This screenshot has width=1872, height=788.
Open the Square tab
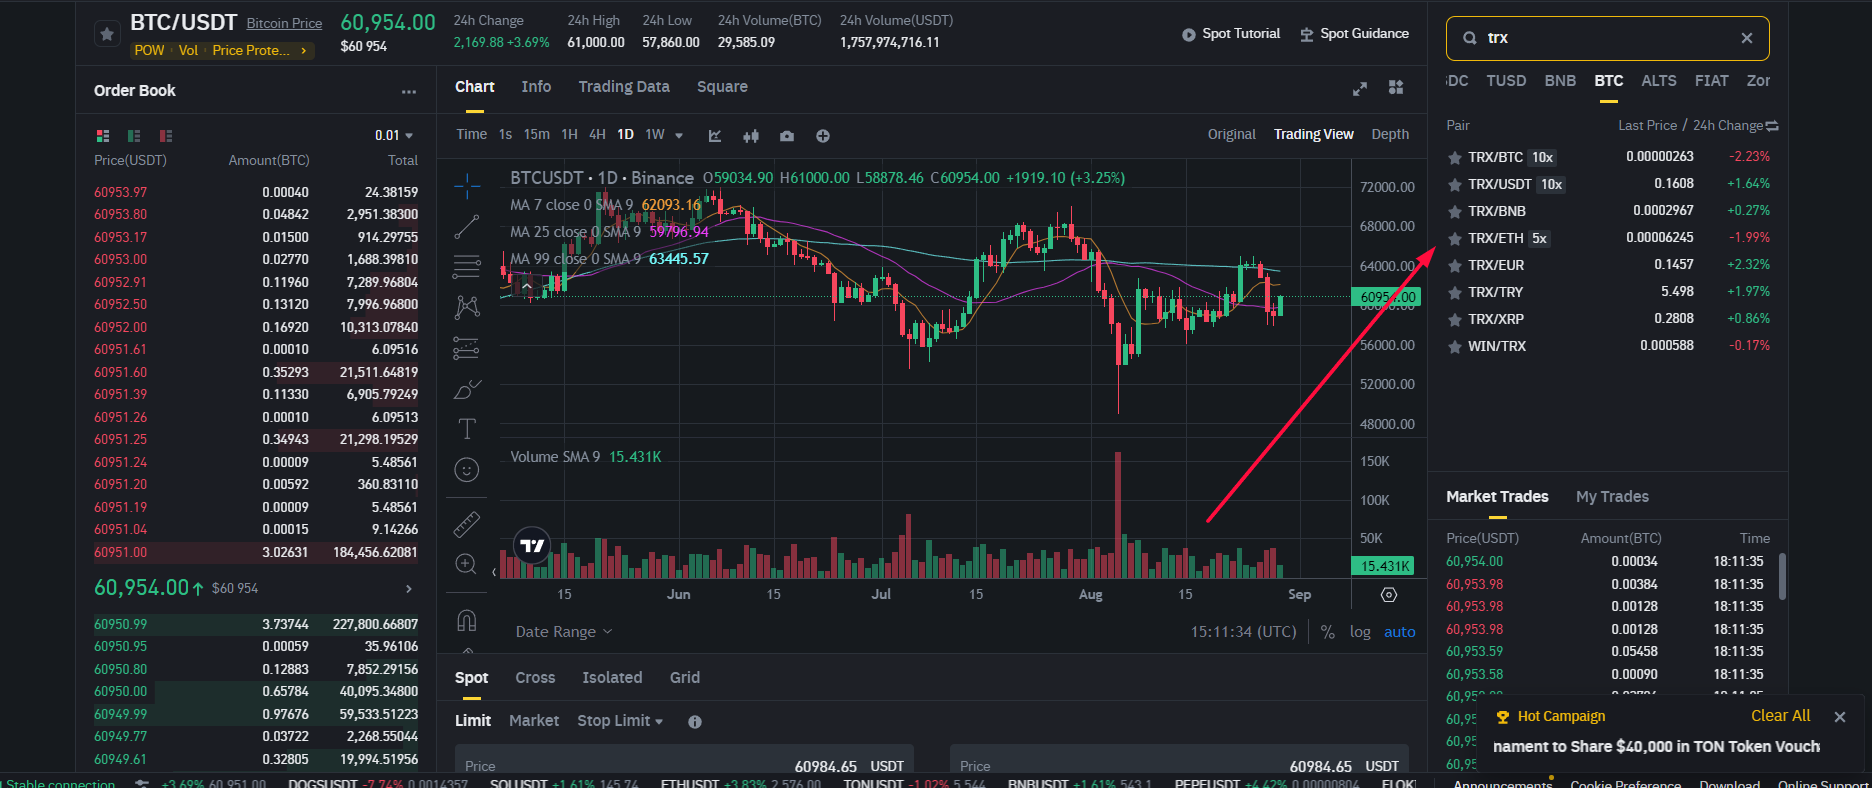point(722,87)
